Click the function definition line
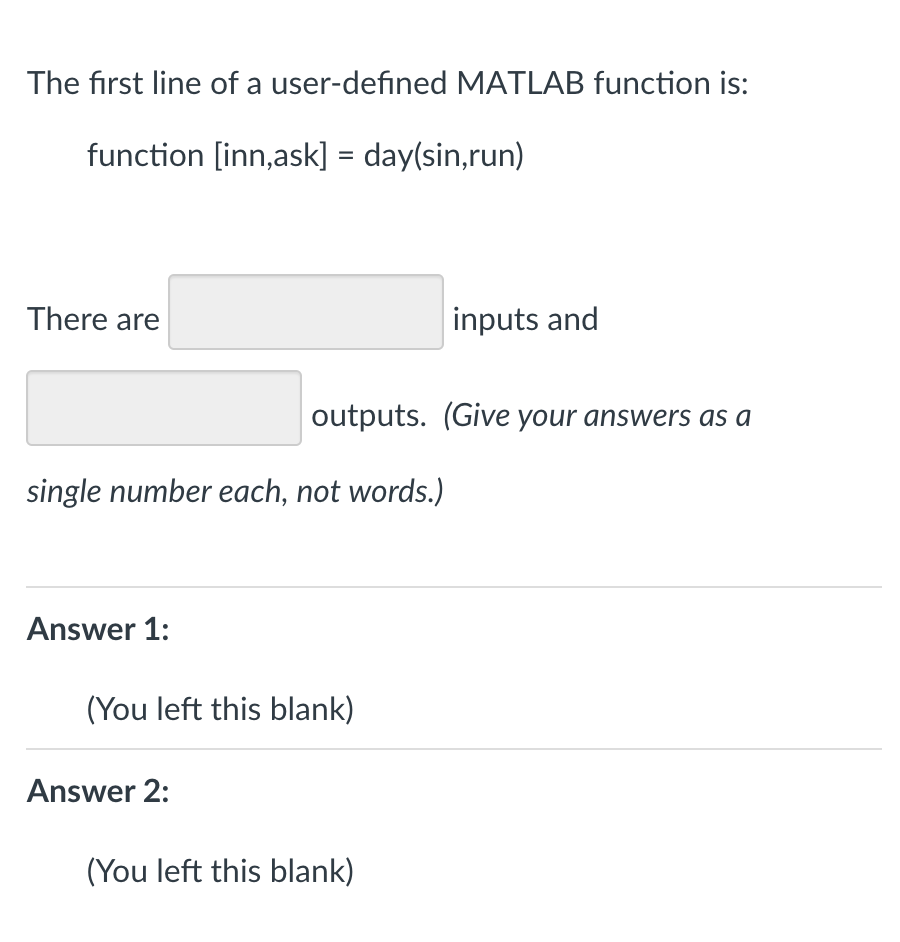This screenshot has width=900, height=942. coord(304,155)
